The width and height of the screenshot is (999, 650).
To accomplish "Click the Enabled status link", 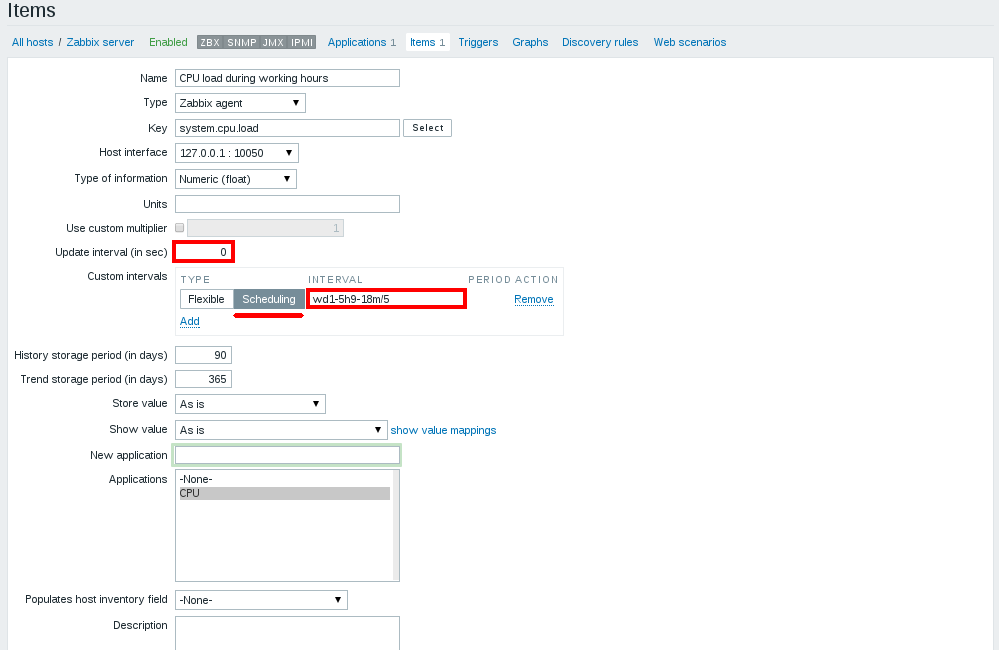I will (168, 42).
